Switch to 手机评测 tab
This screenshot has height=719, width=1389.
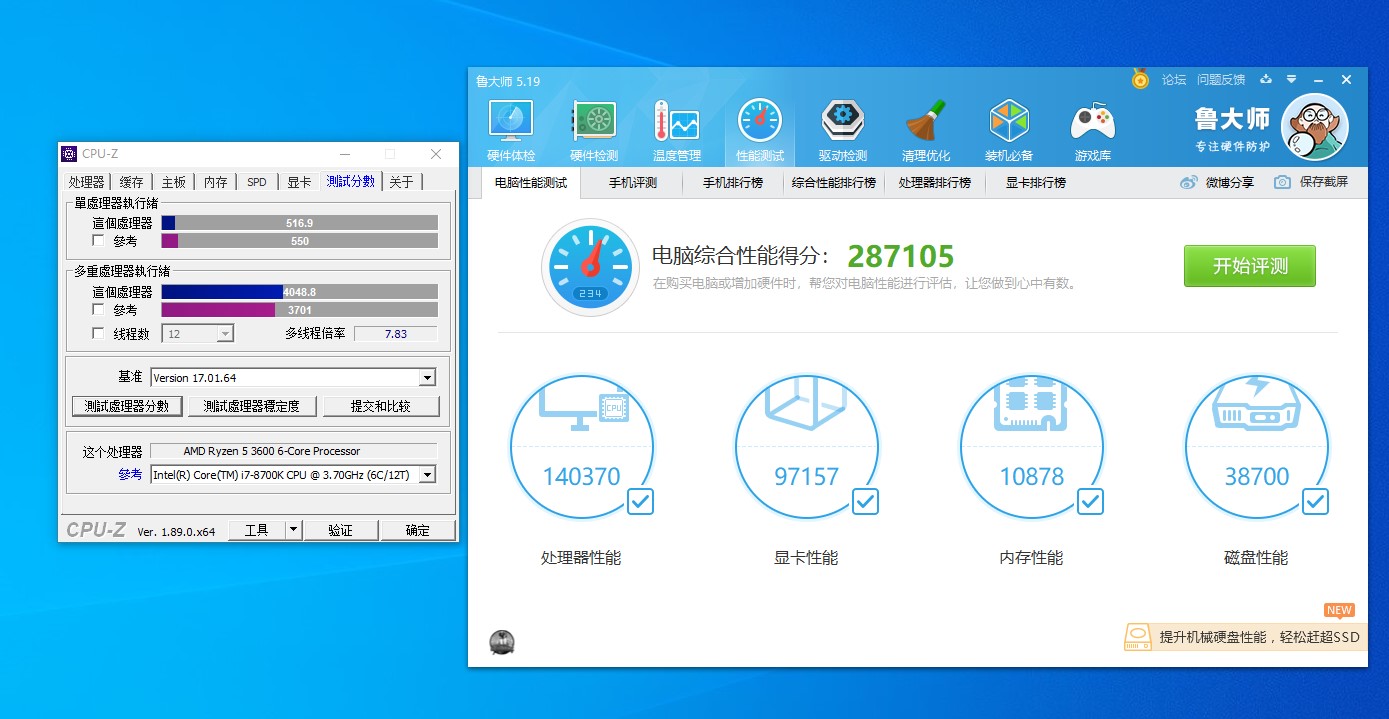click(x=633, y=183)
